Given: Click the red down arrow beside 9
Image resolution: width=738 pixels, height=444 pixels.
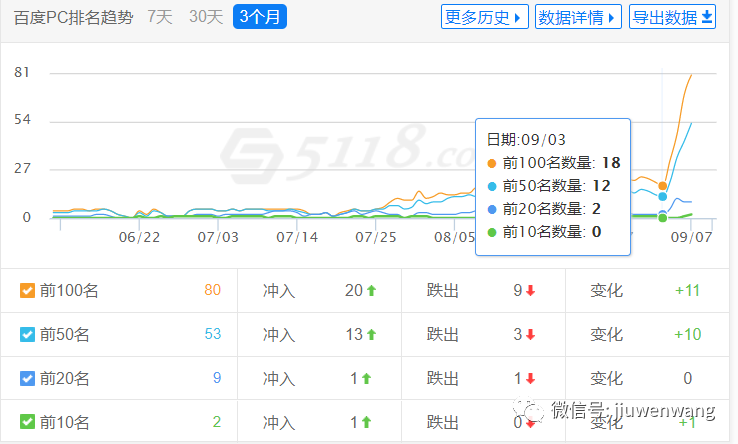Looking at the screenshot, I should click(x=530, y=291).
